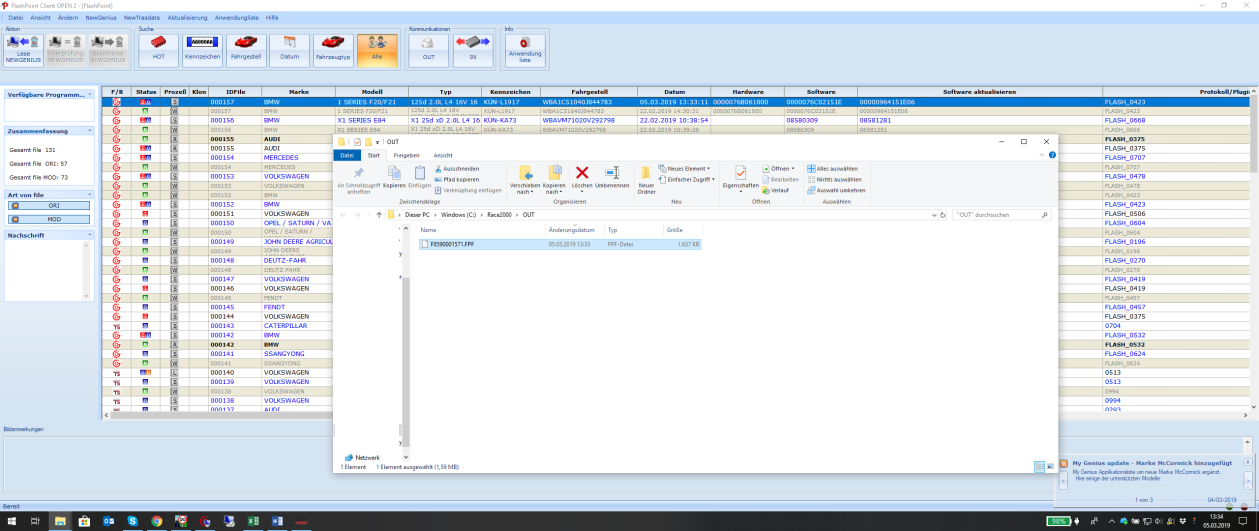The width and height of the screenshot is (1259, 531).
Task: Go up one folder in Explorer
Action: click(379, 215)
